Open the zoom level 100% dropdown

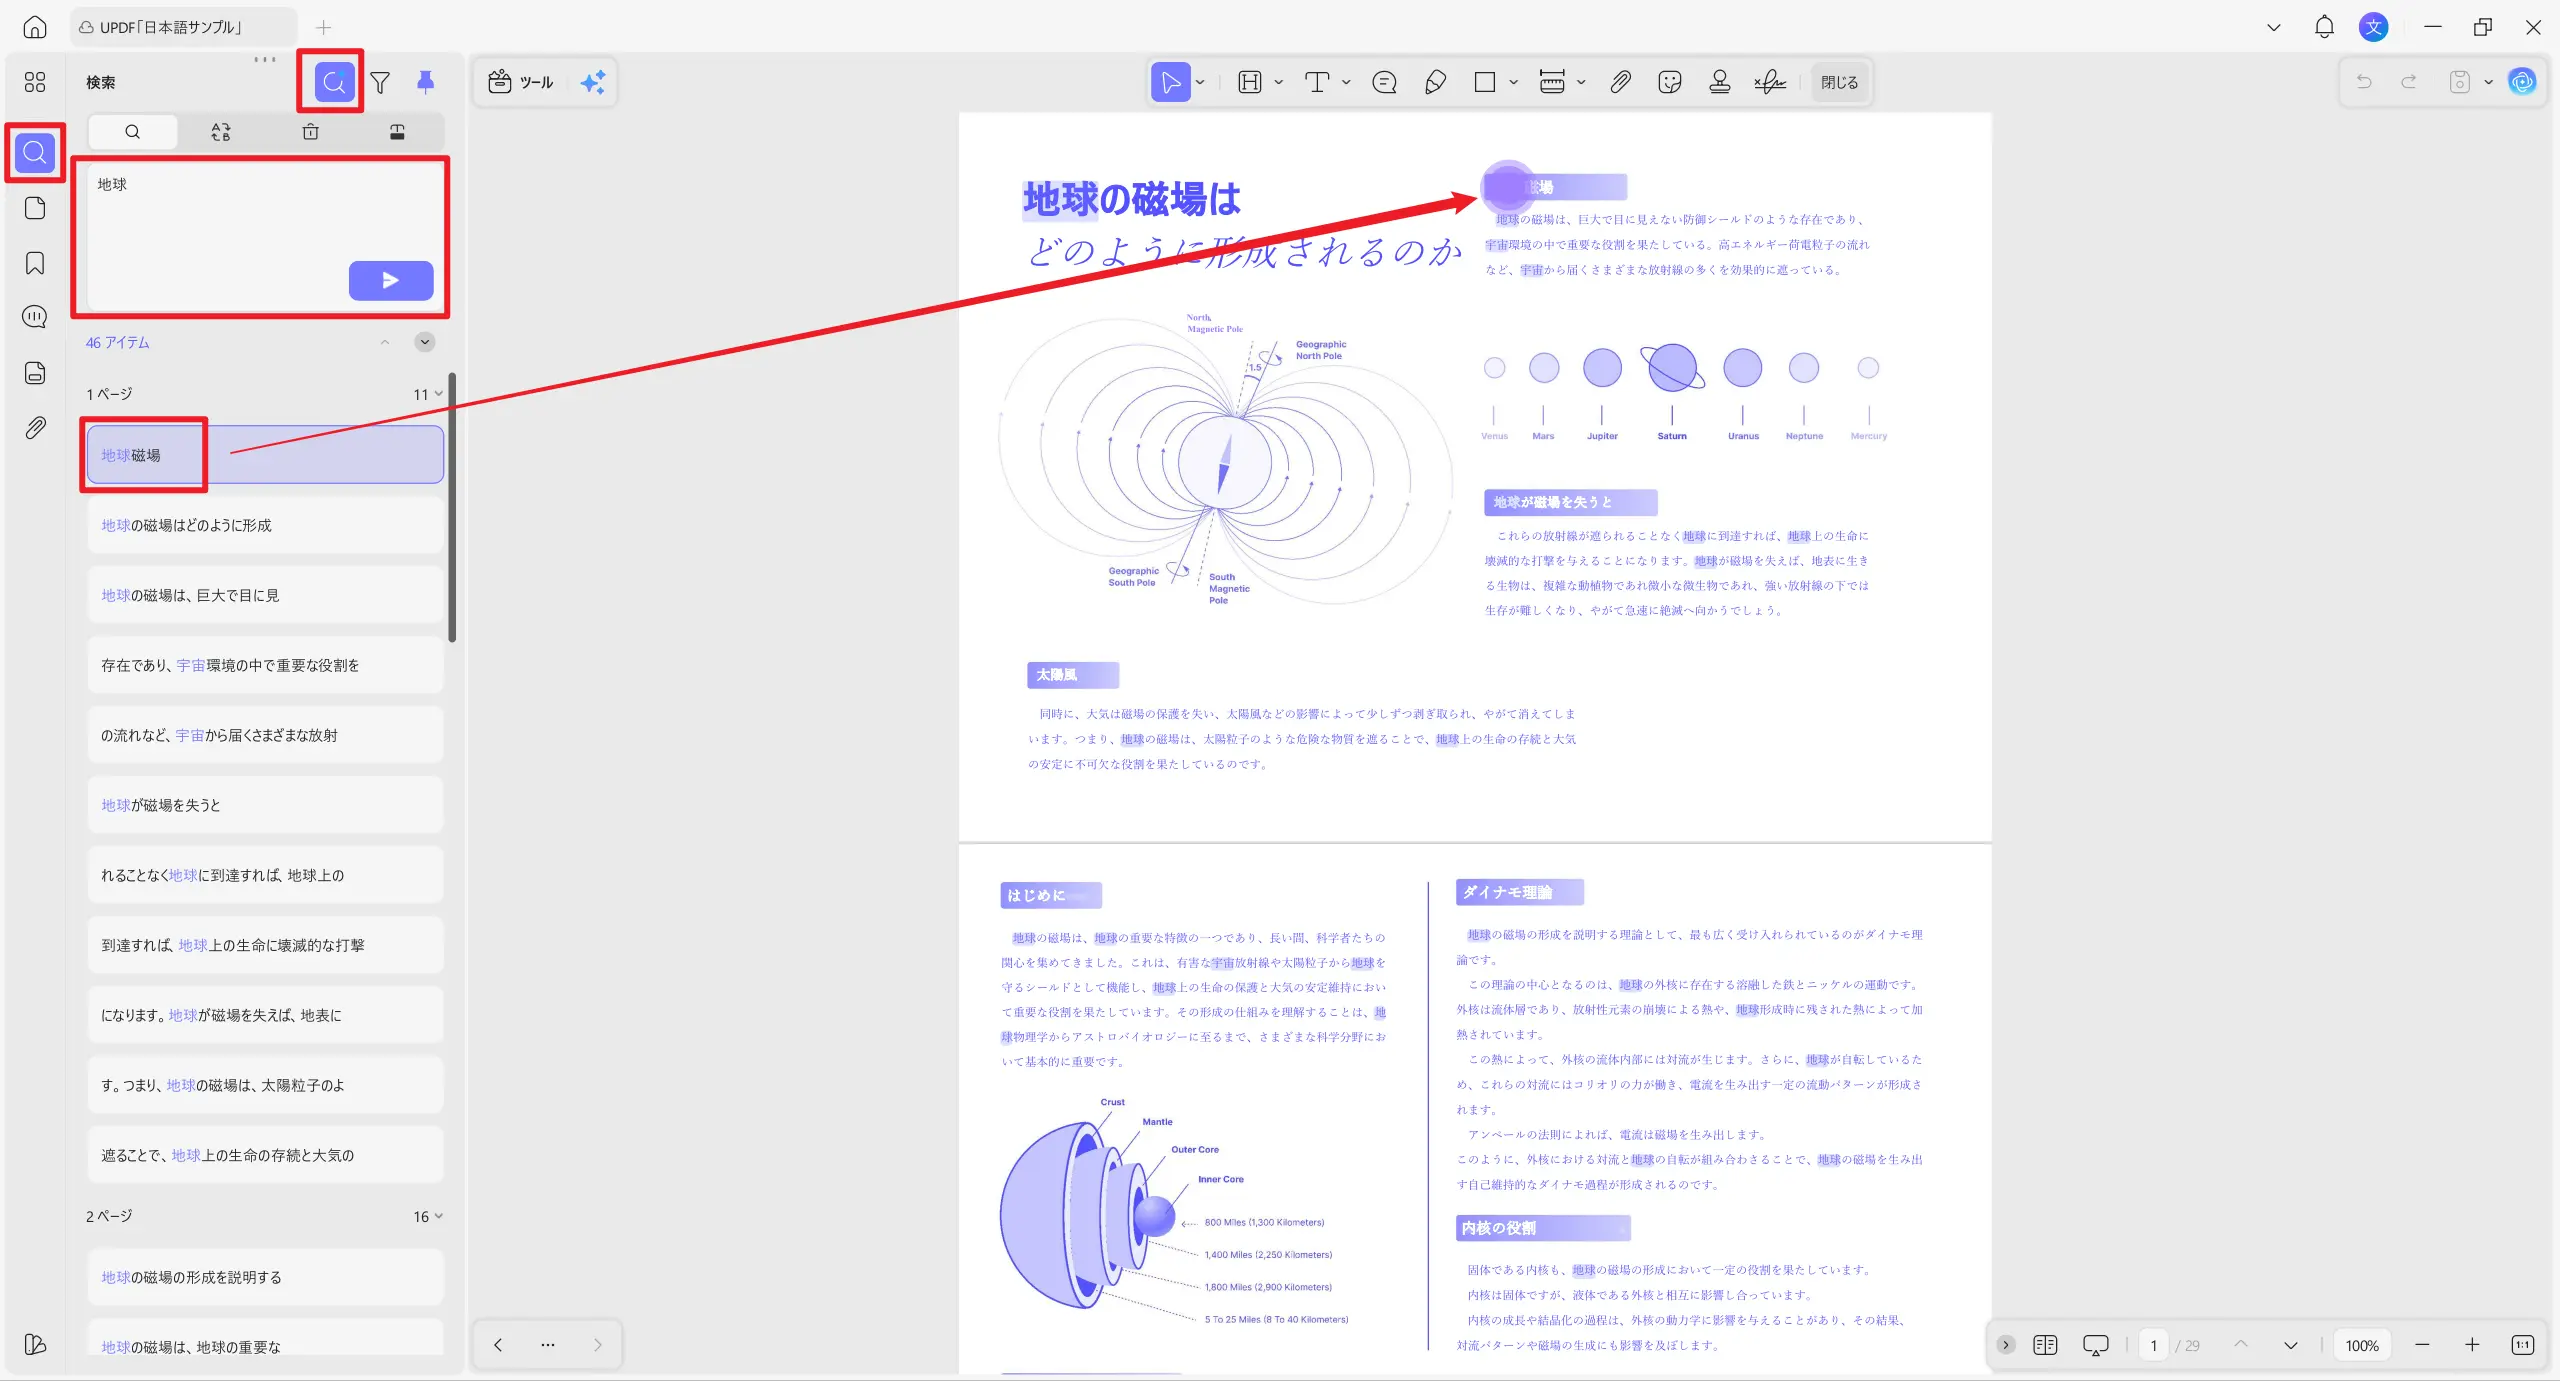tap(2362, 1345)
